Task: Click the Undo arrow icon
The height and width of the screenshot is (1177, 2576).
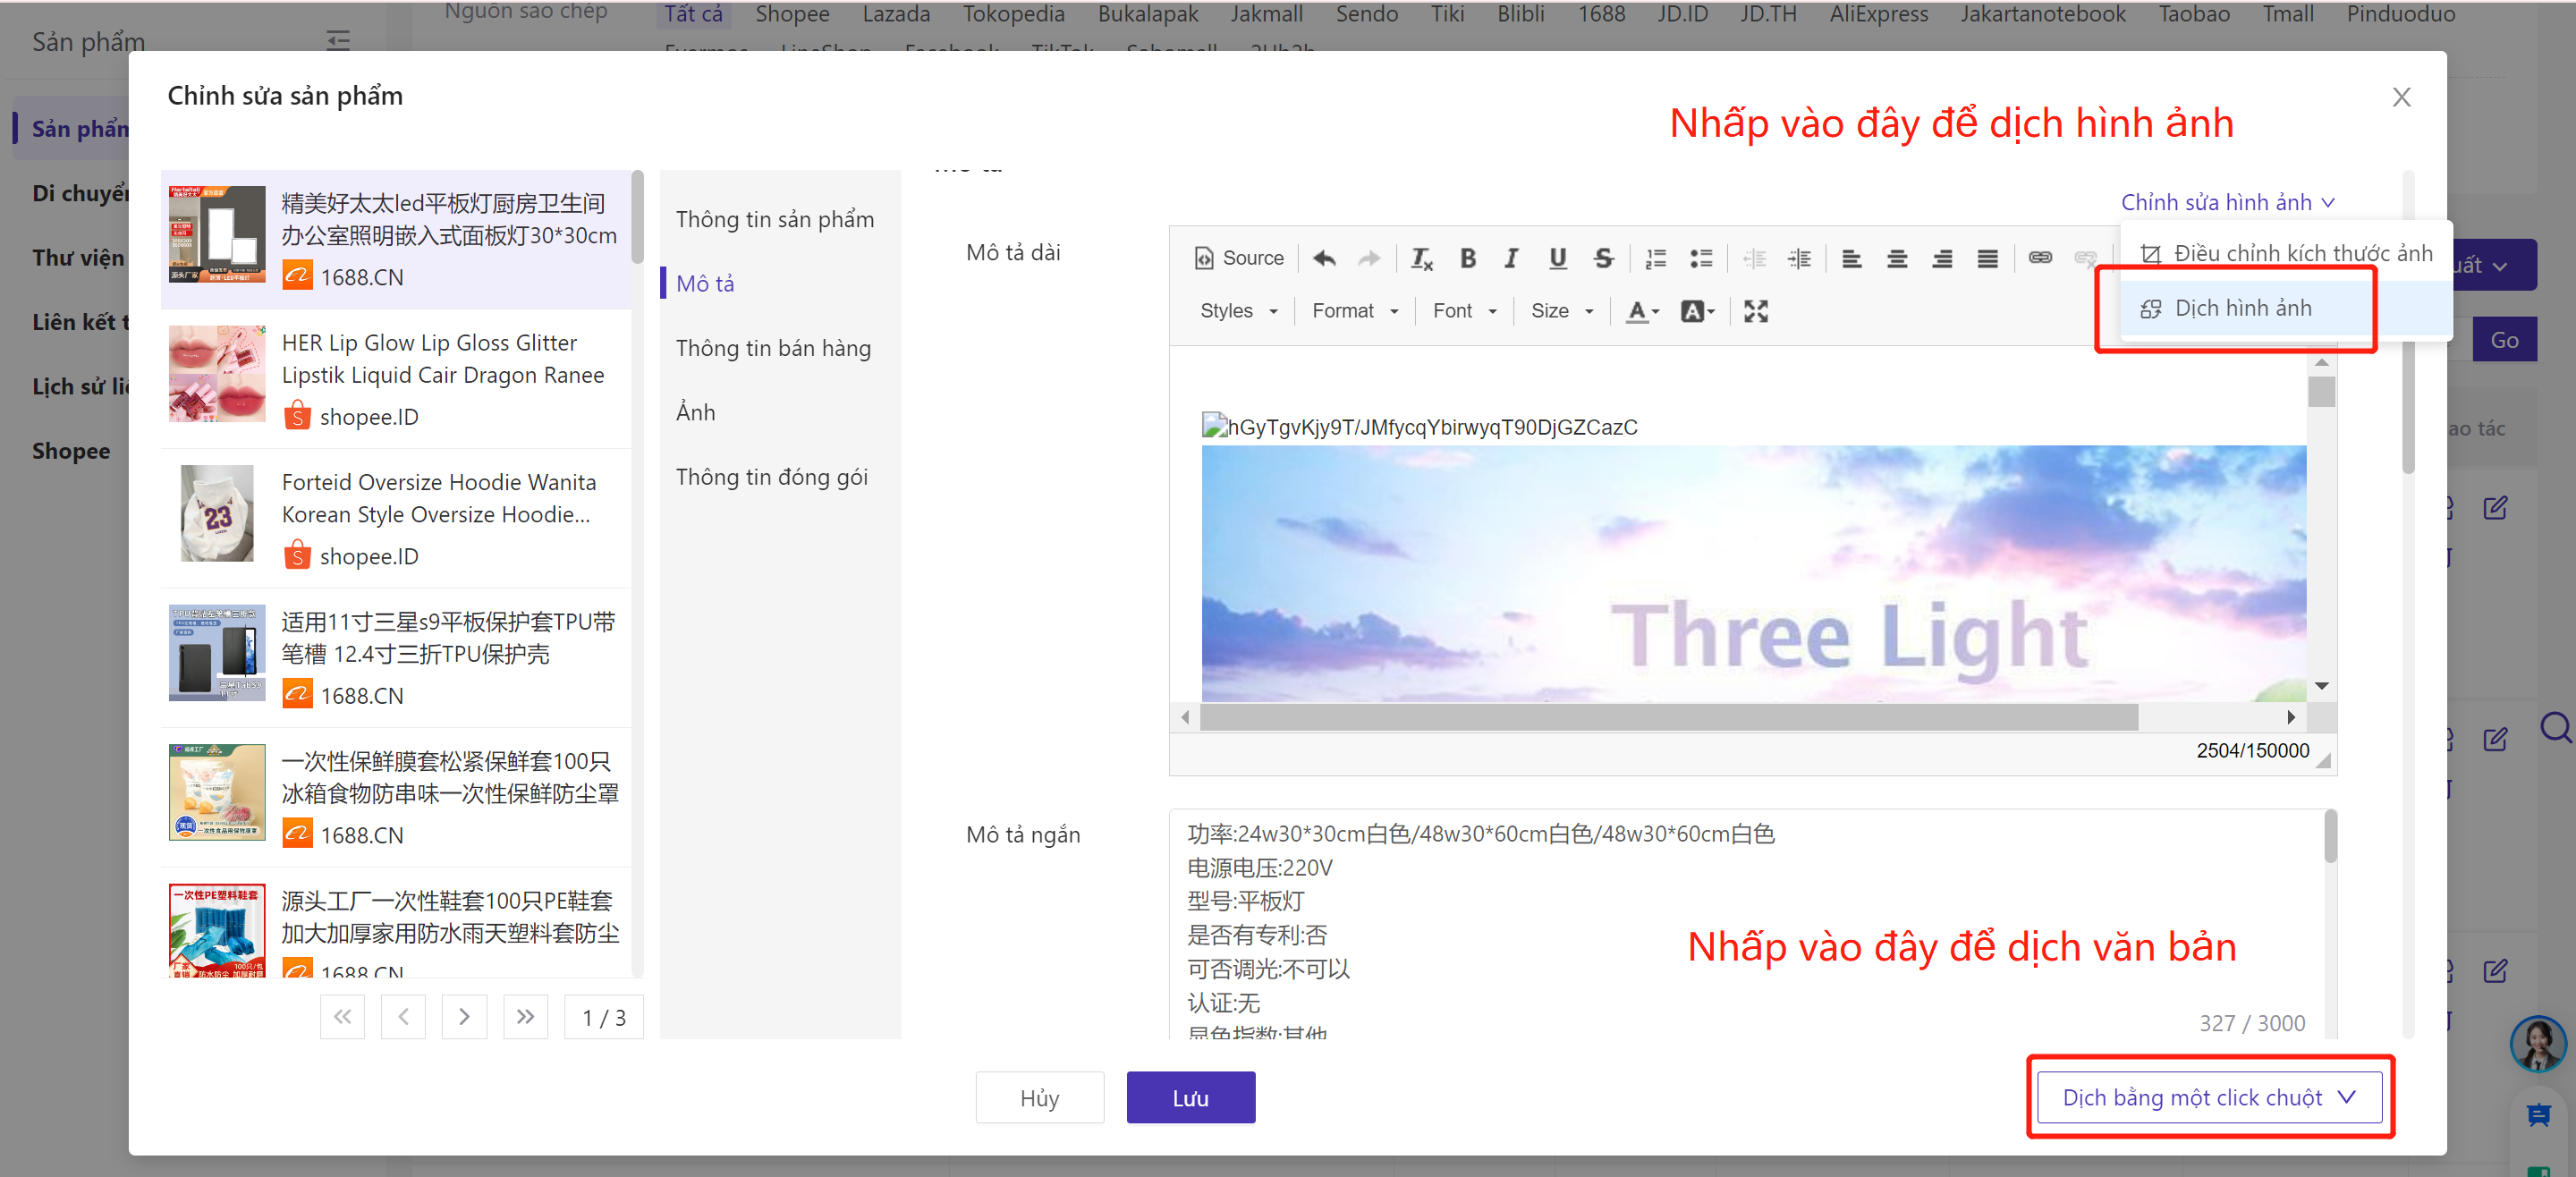Action: coord(1324,258)
